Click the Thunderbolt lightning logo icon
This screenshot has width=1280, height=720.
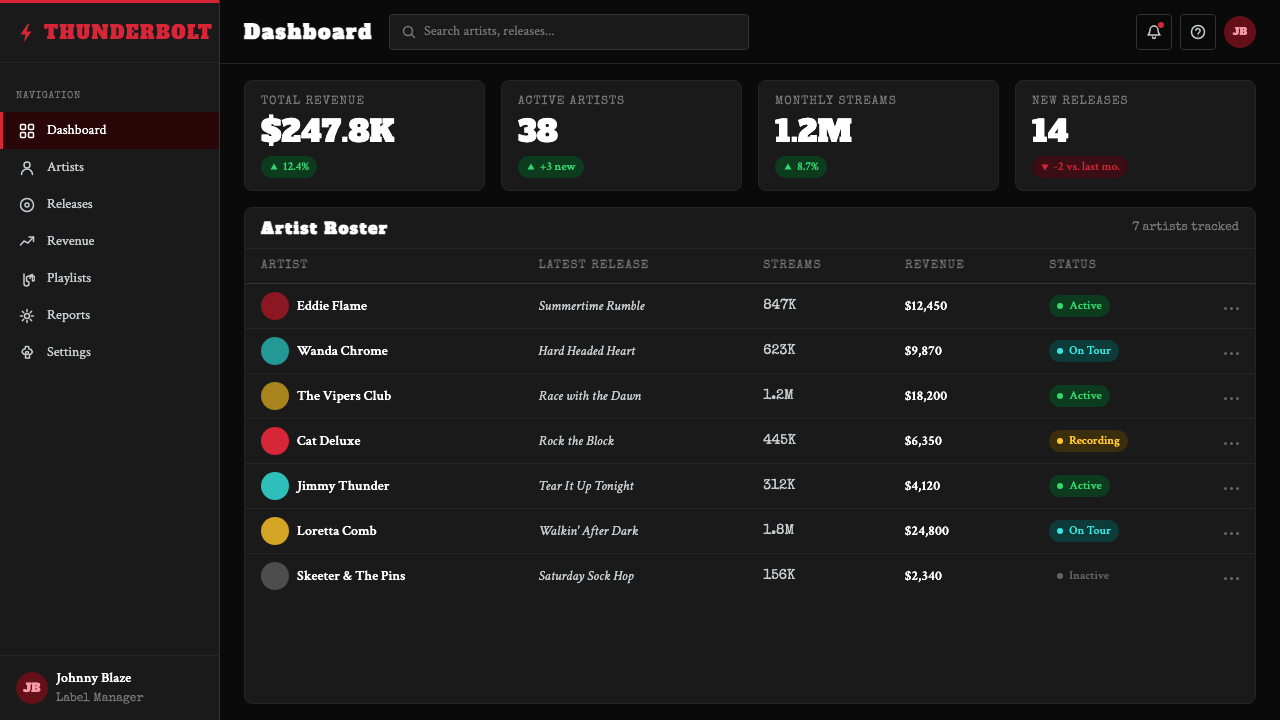pos(26,32)
